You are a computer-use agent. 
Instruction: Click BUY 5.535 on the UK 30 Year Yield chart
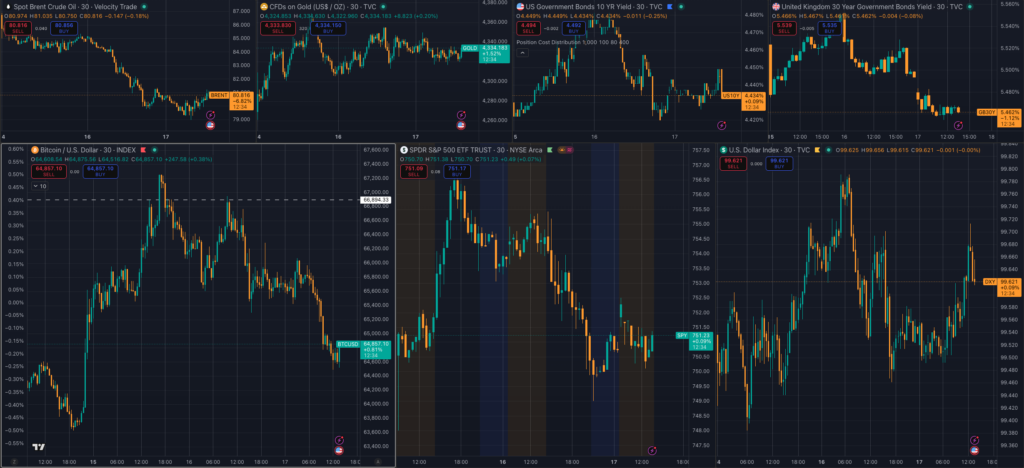tap(829, 28)
